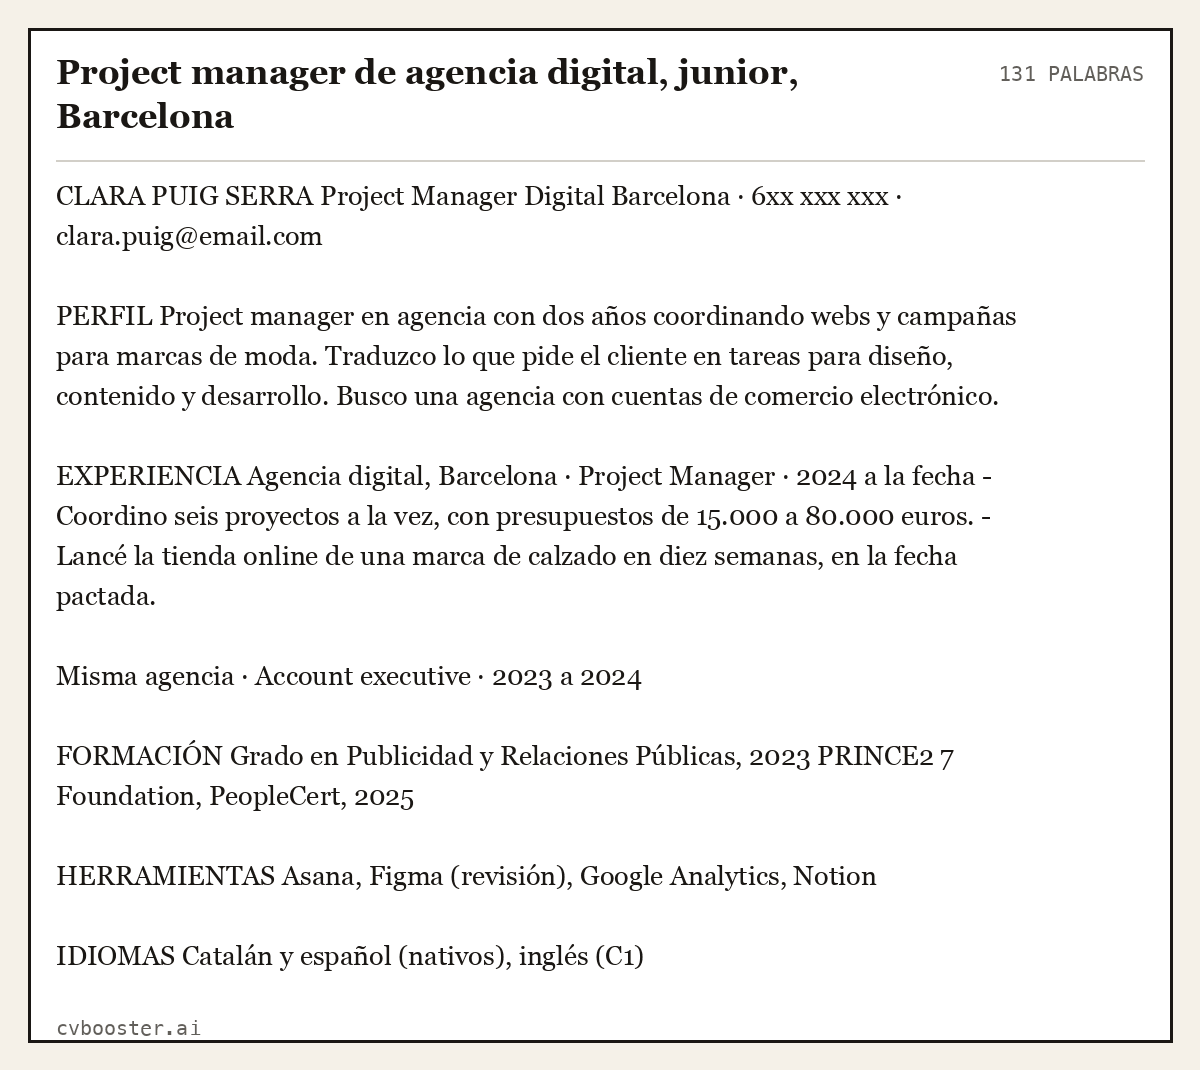Viewport: 1200px width, 1070px height.
Task: Click the "FORMACIÓN" section heading
Action: click(139, 756)
